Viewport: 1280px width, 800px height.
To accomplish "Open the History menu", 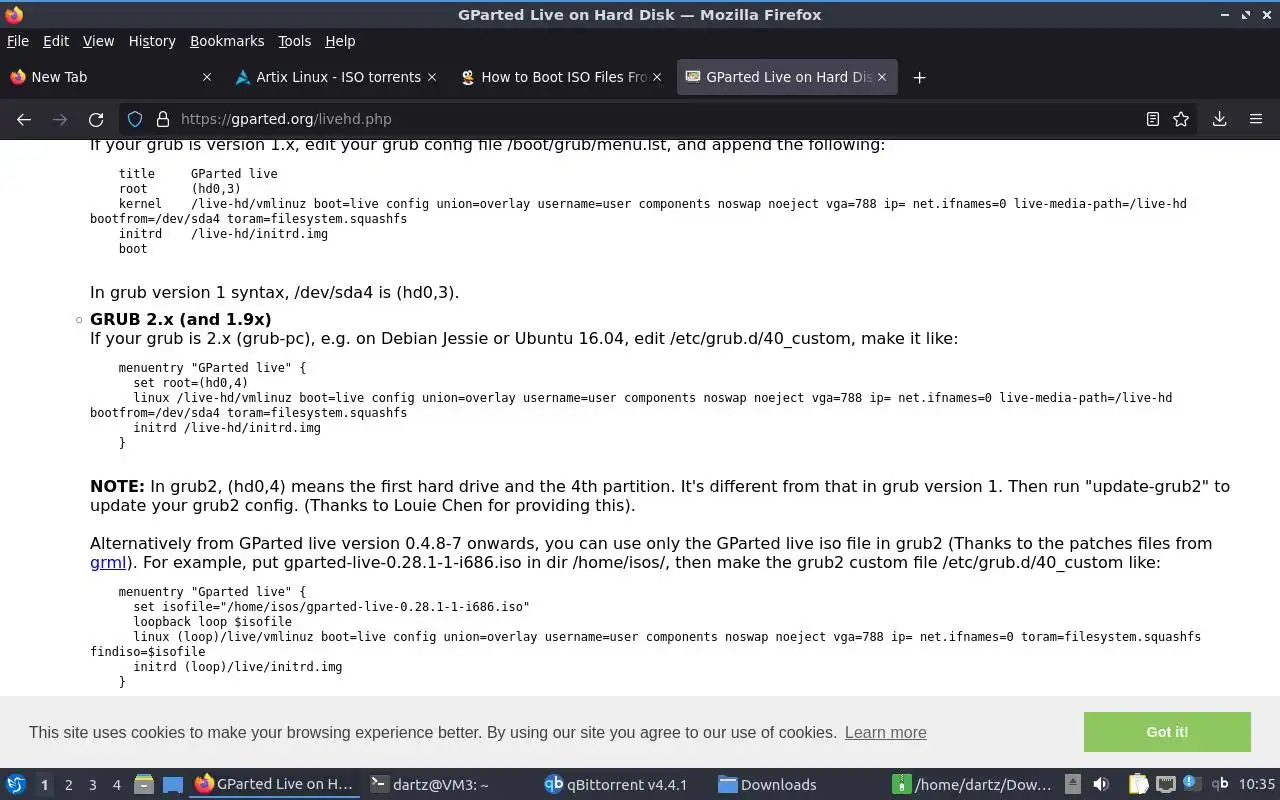I will point(152,41).
